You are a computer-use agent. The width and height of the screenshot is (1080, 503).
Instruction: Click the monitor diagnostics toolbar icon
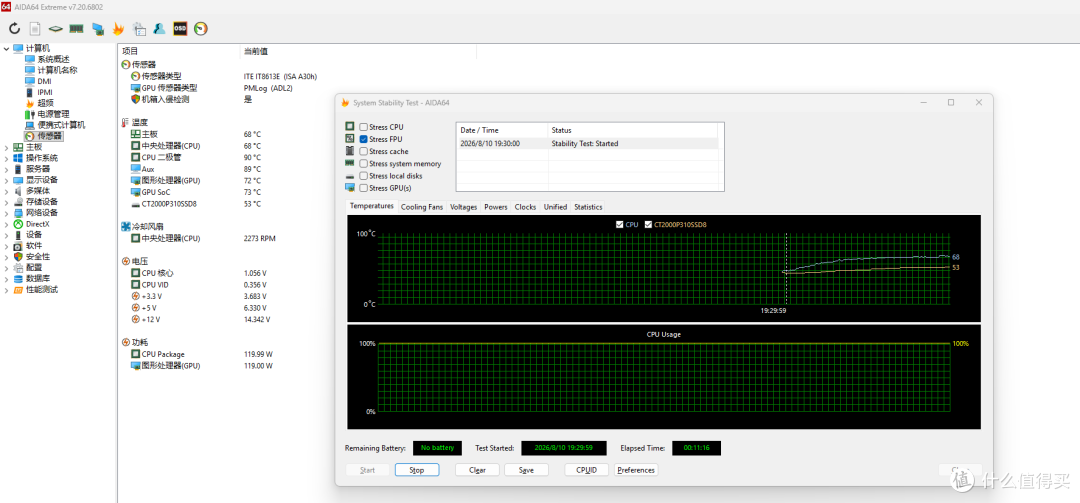tap(98, 29)
